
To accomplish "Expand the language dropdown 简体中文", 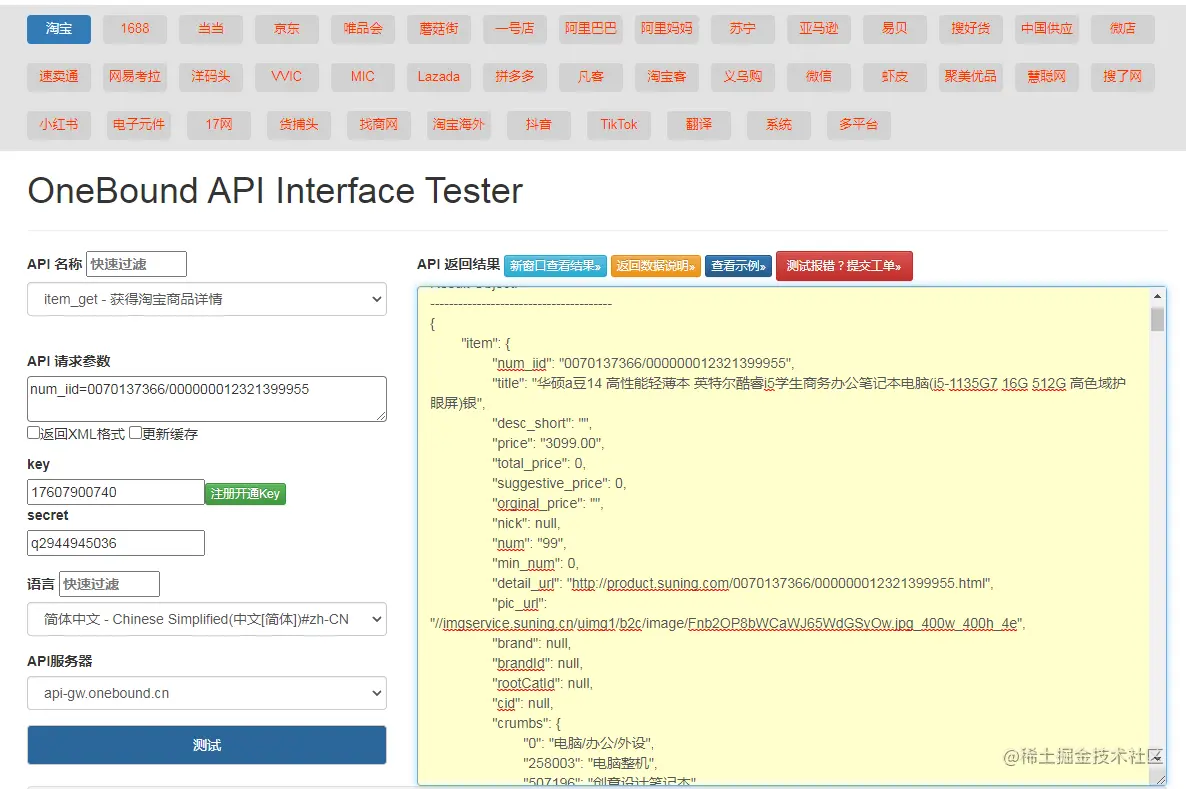I will click(207, 619).
